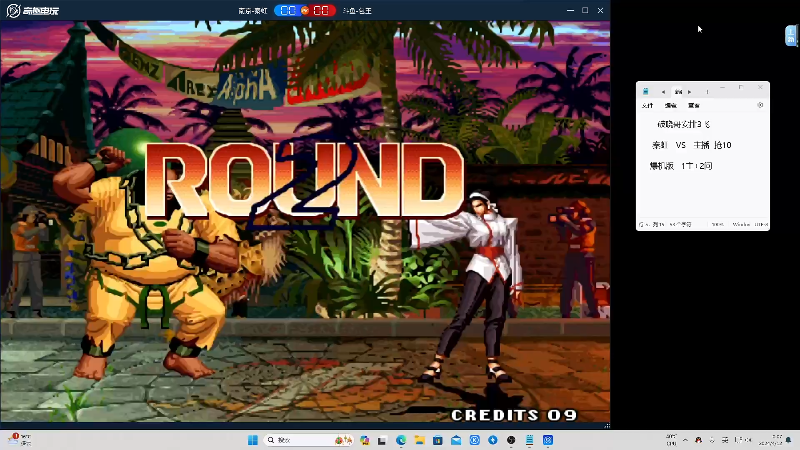Open the weather widget on the taskbar
The height and width of the screenshot is (450, 800).
[20, 440]
